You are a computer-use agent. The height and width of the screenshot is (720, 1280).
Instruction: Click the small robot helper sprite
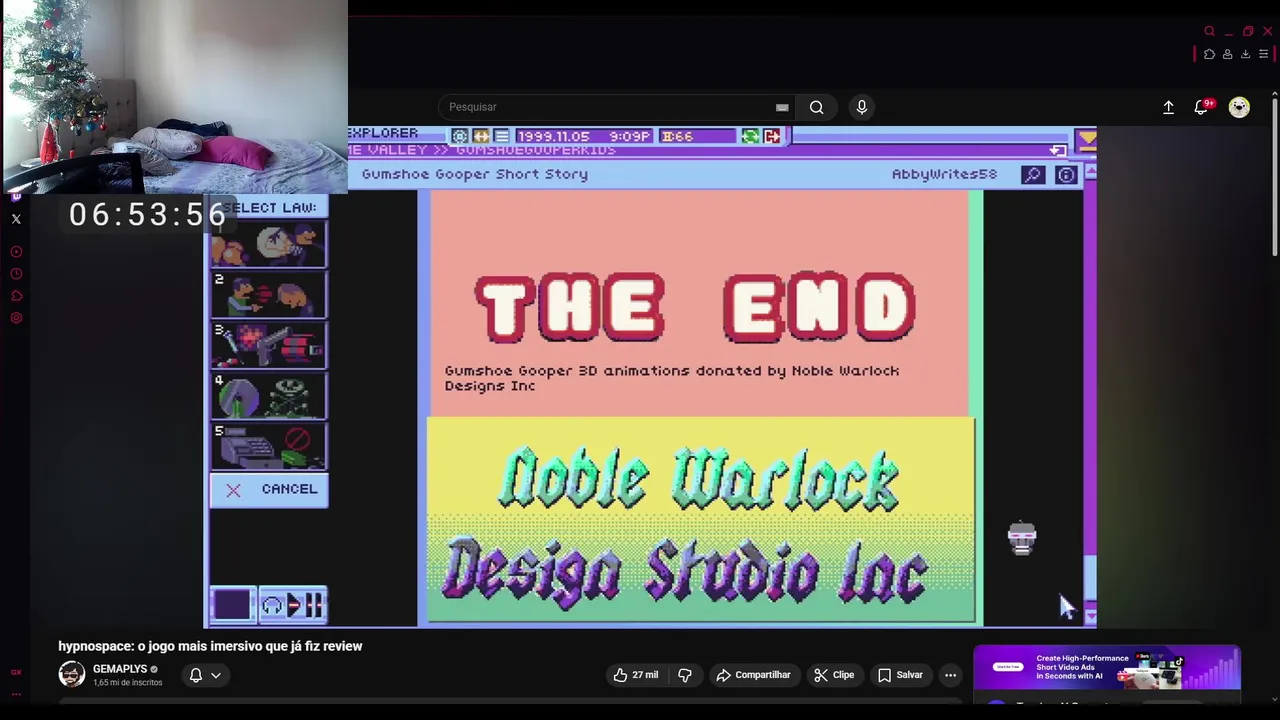(x=1022, y=538)
